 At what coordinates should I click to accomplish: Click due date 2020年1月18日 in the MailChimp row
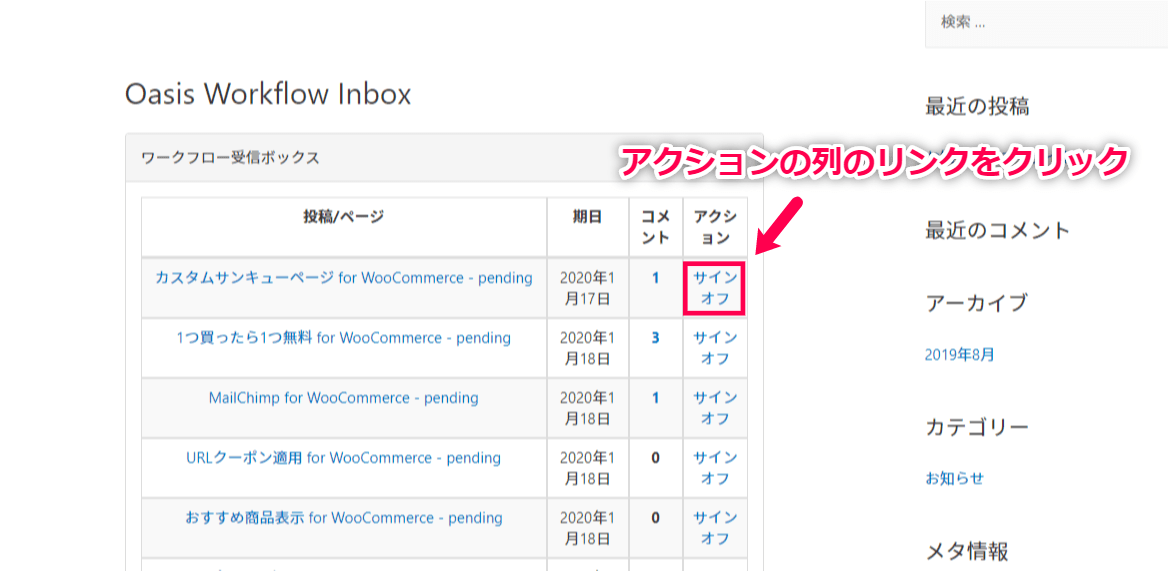click(588, 408)
